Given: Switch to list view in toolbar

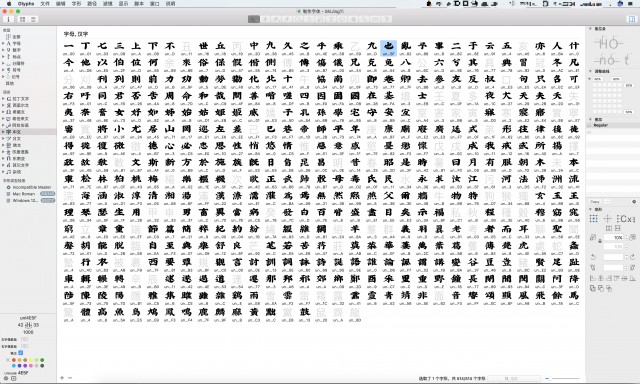Looking at the screenshot, I should click(33, 19).
